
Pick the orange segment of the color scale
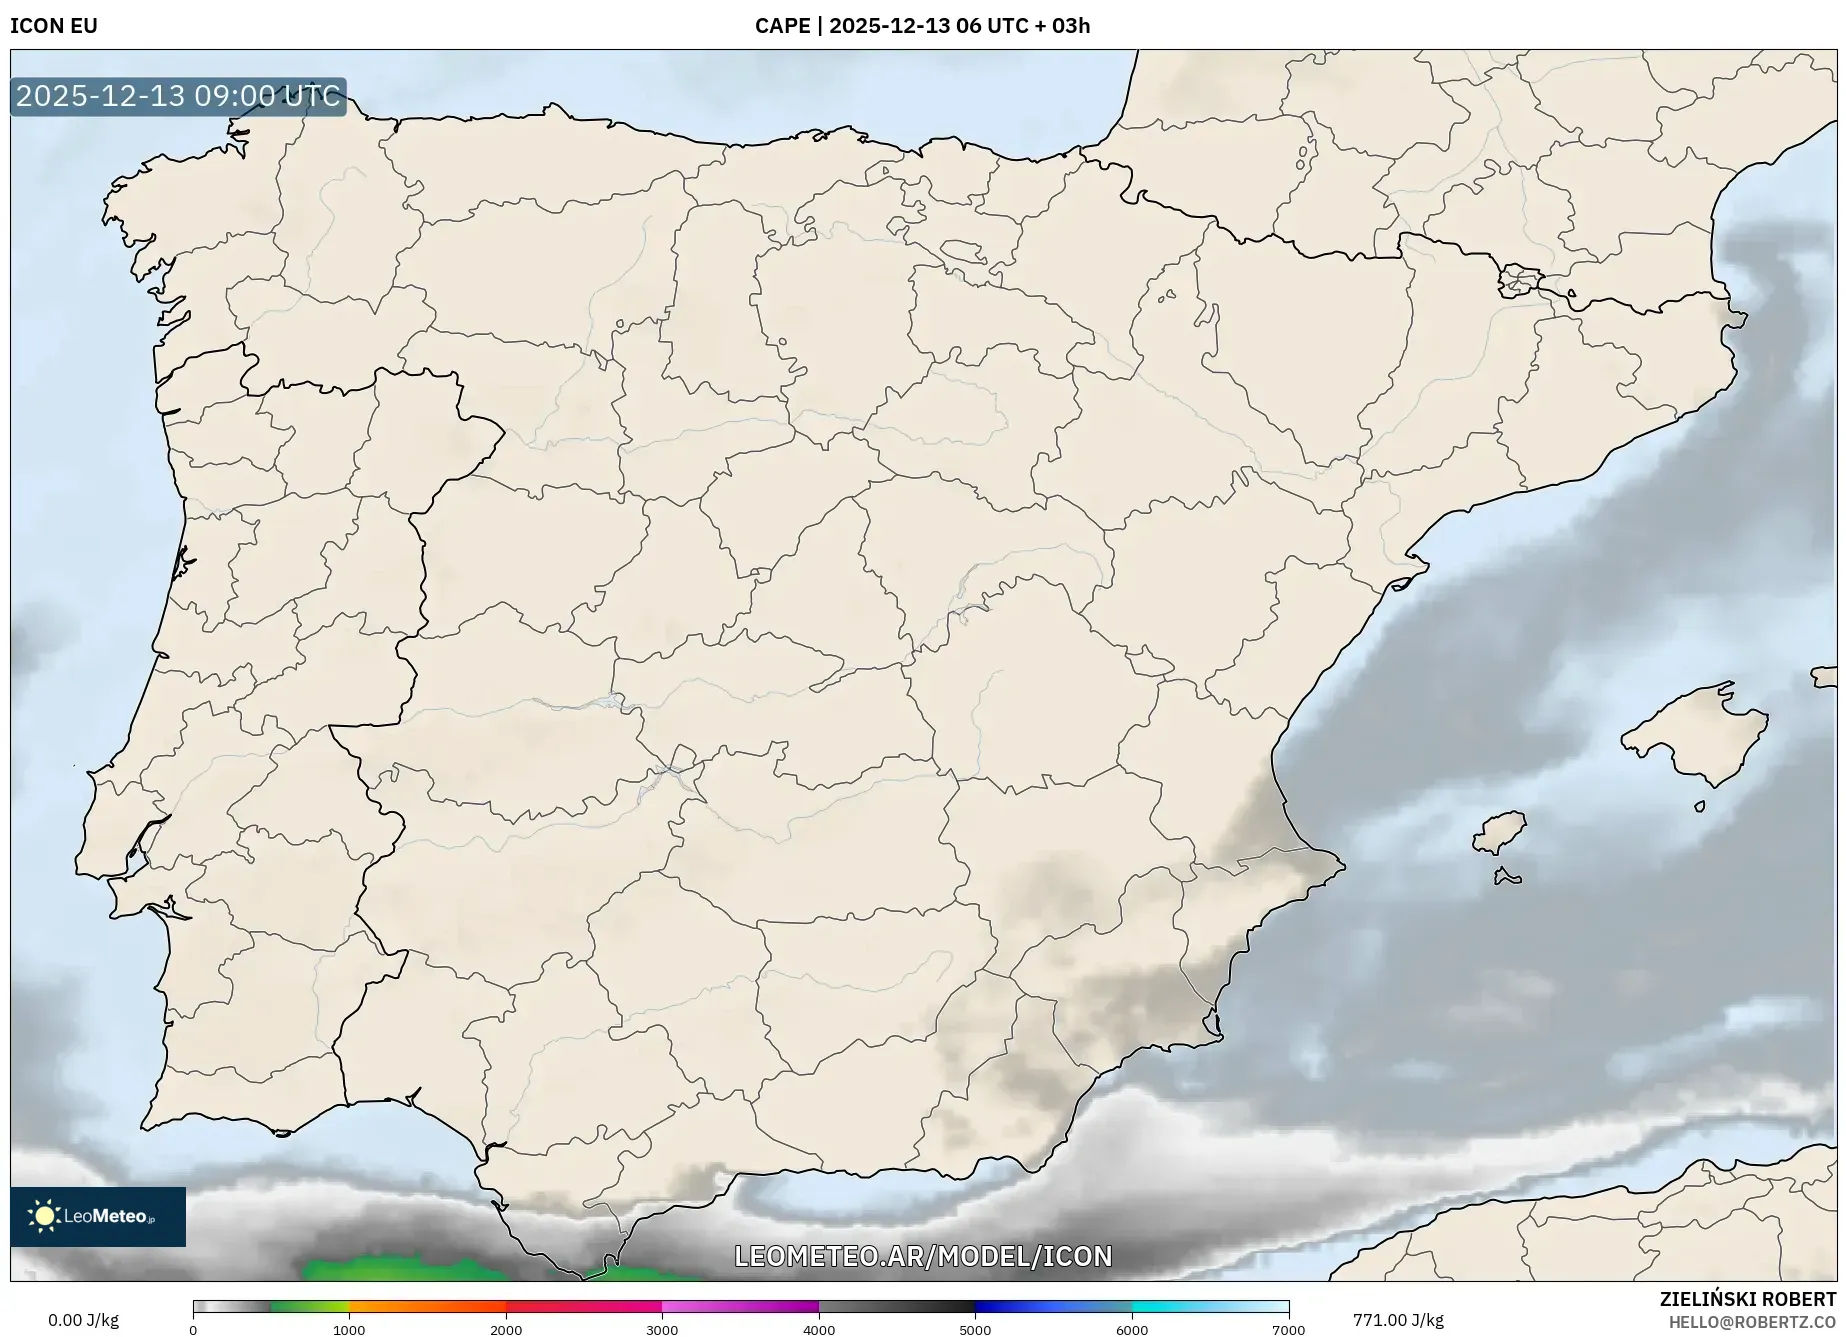(x=427, y=1306)
